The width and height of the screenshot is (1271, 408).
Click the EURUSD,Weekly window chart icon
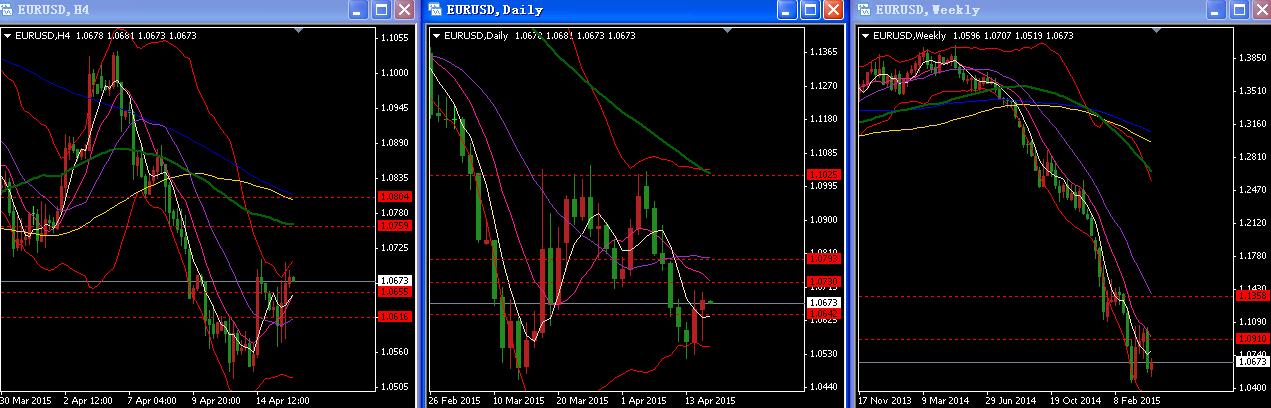point(865,9)
